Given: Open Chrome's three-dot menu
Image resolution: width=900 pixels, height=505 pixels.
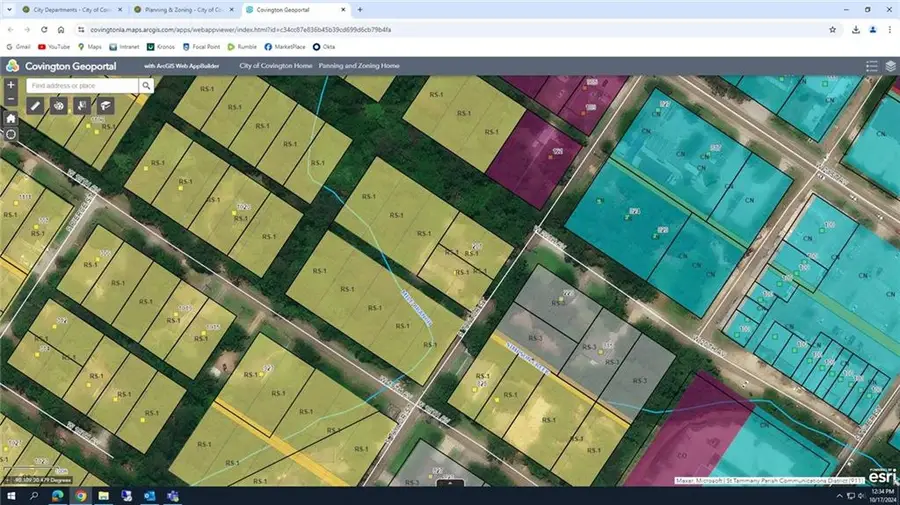Looking at the screenshot, I should pos(889,29).
